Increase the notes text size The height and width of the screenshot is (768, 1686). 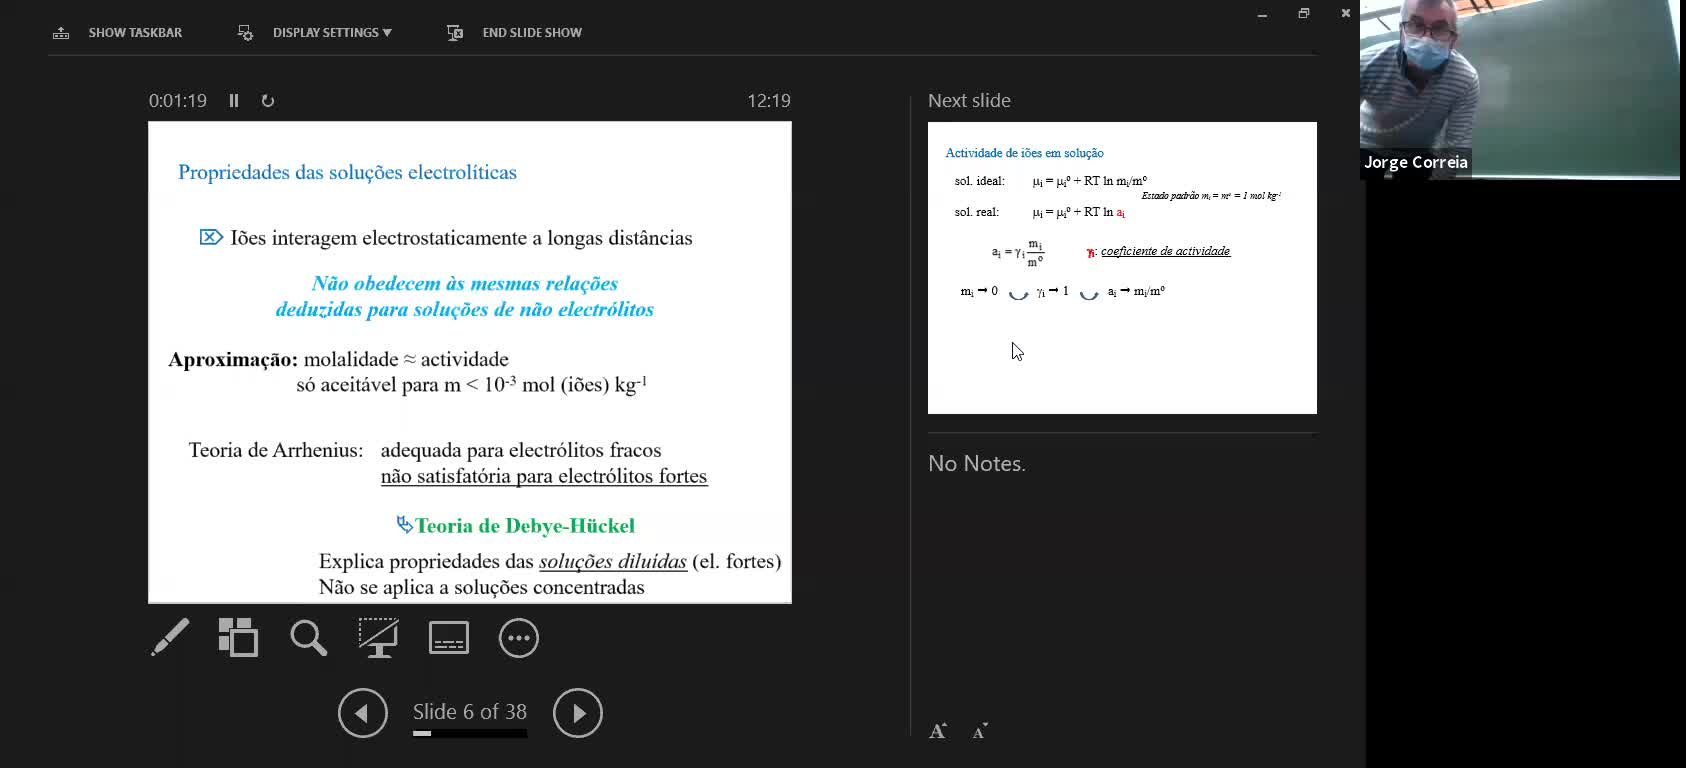click(938, 731)
